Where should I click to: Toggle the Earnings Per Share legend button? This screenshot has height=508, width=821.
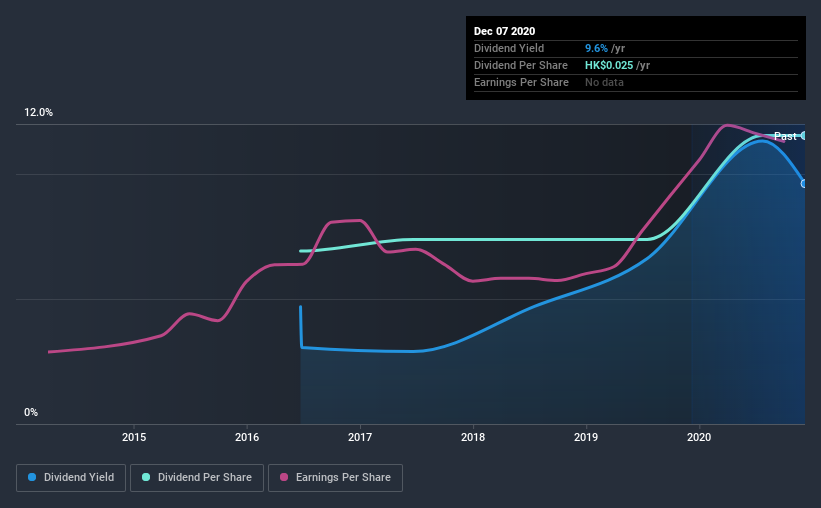335,478
